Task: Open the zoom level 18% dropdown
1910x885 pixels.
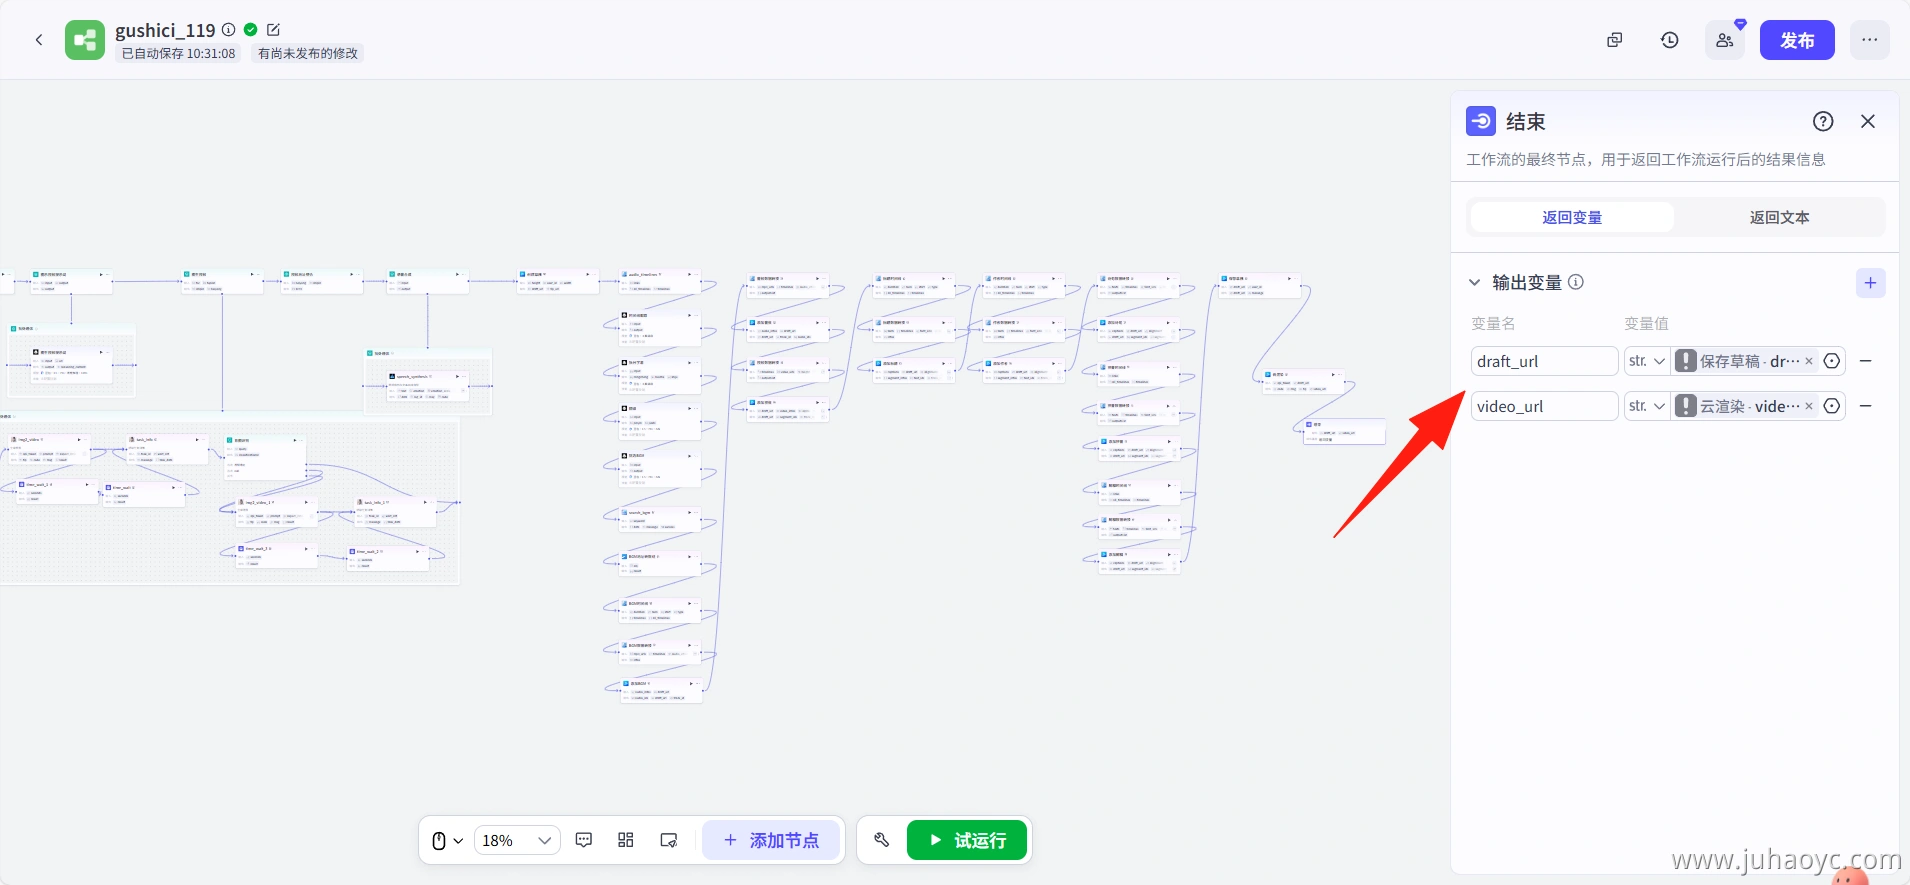Action: click(516, 840)
